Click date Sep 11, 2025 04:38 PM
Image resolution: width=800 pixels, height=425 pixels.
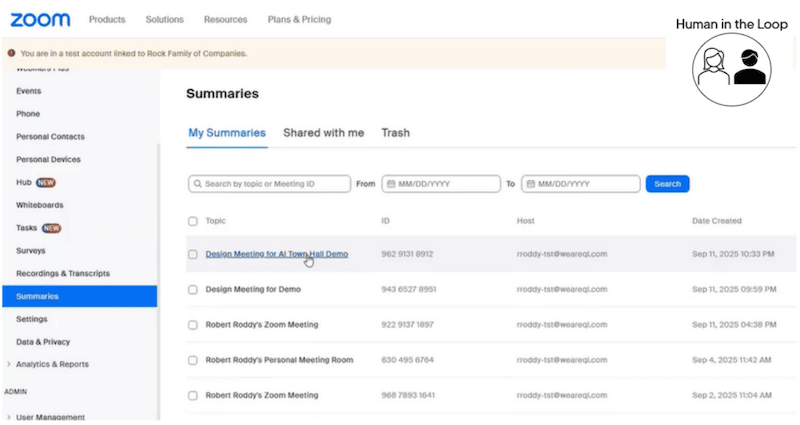[x=734, y=324]
